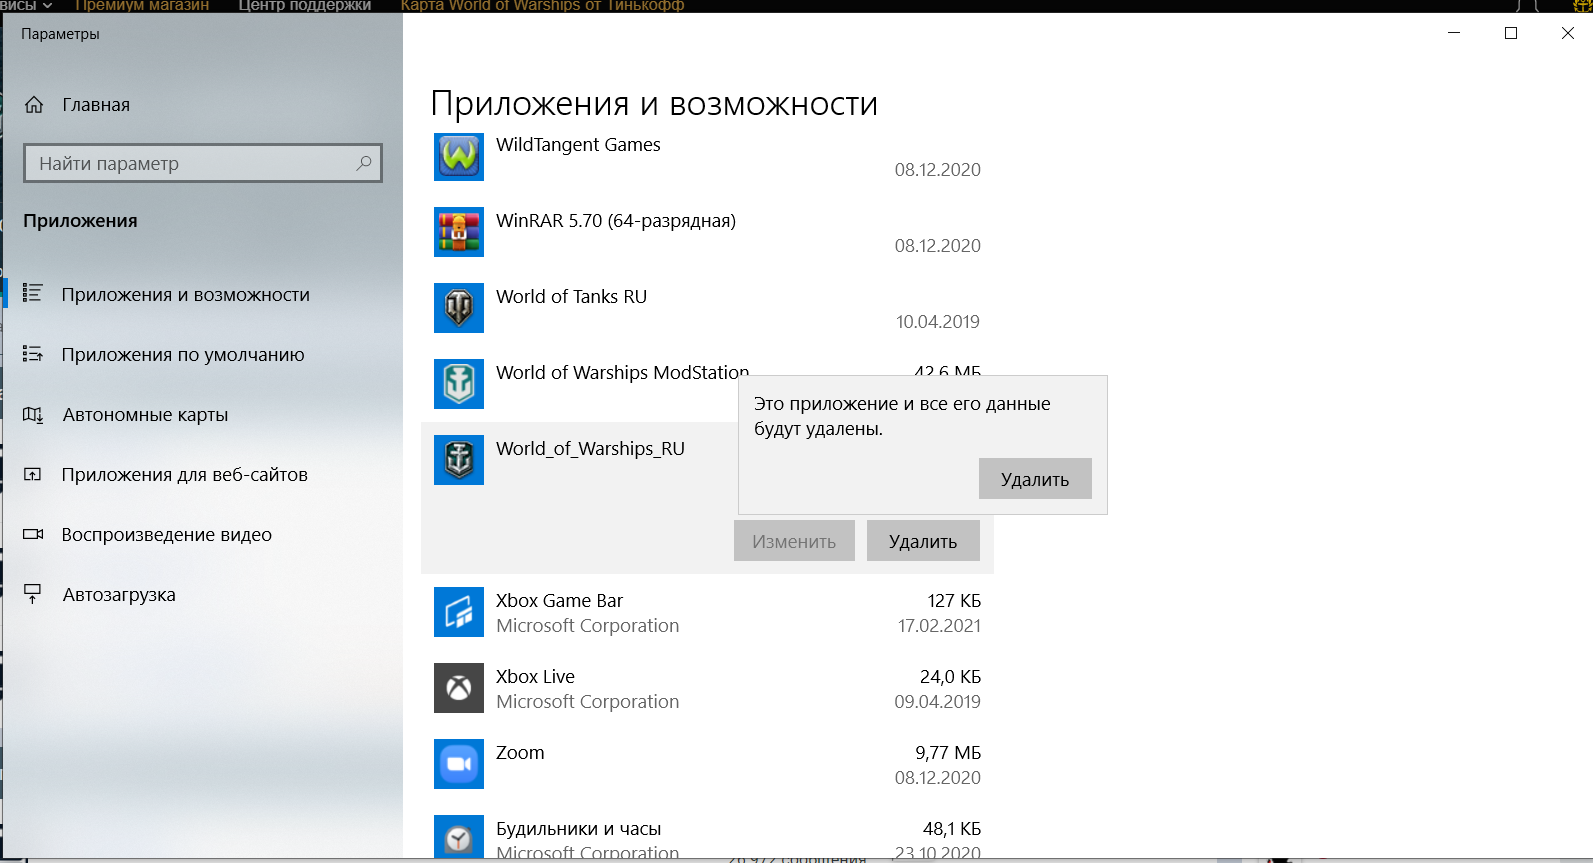Click the search magnifier icon

coord(364,163)
